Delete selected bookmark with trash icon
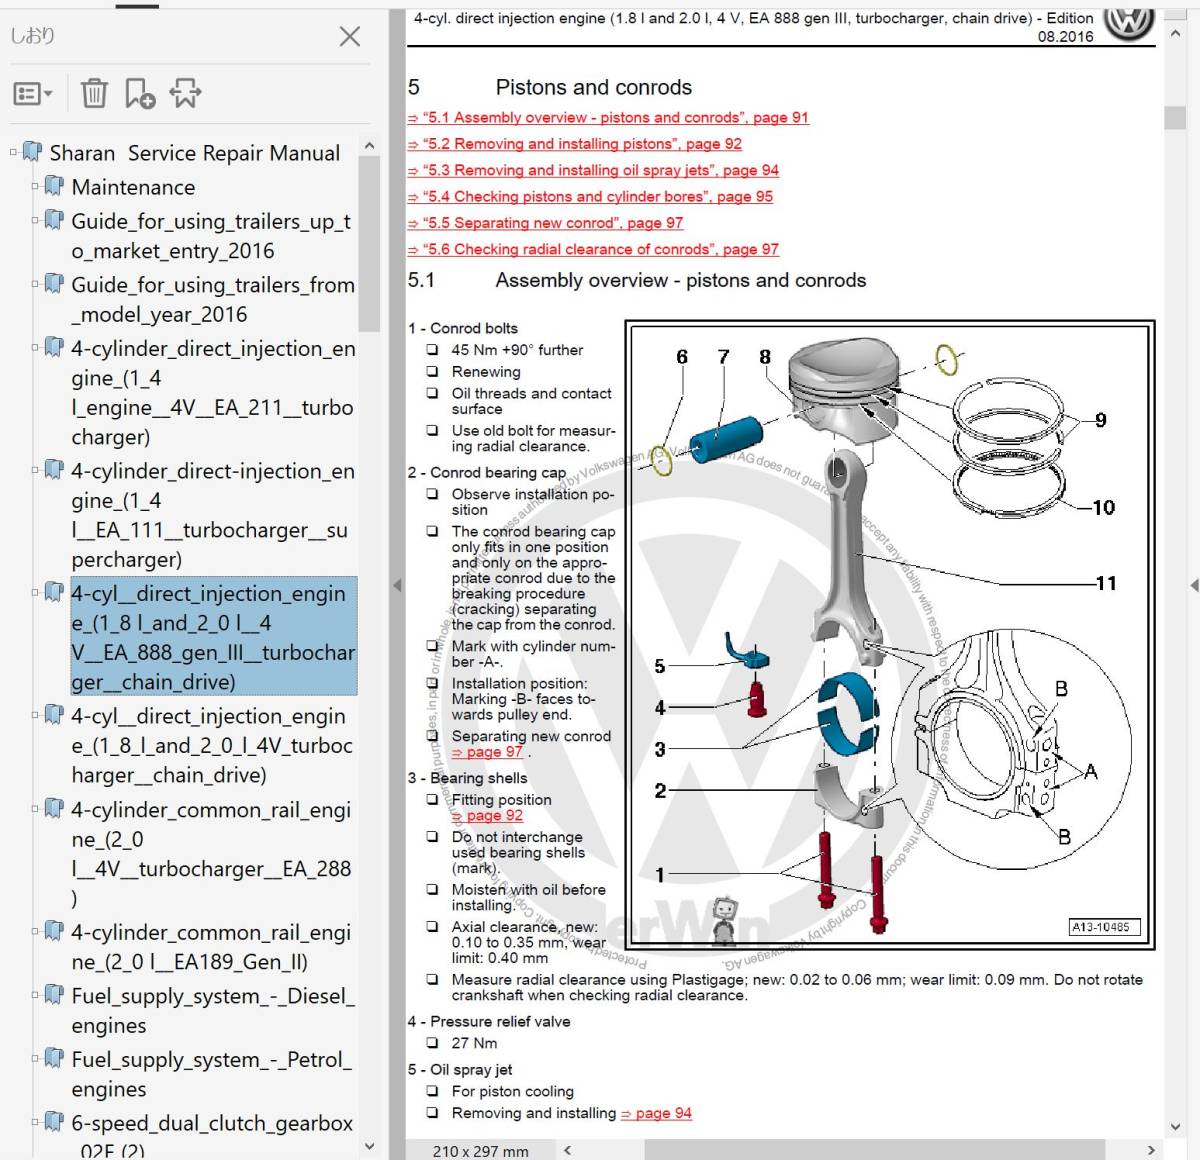The height and width of the screenshot is (1160, 1200). 94,93
